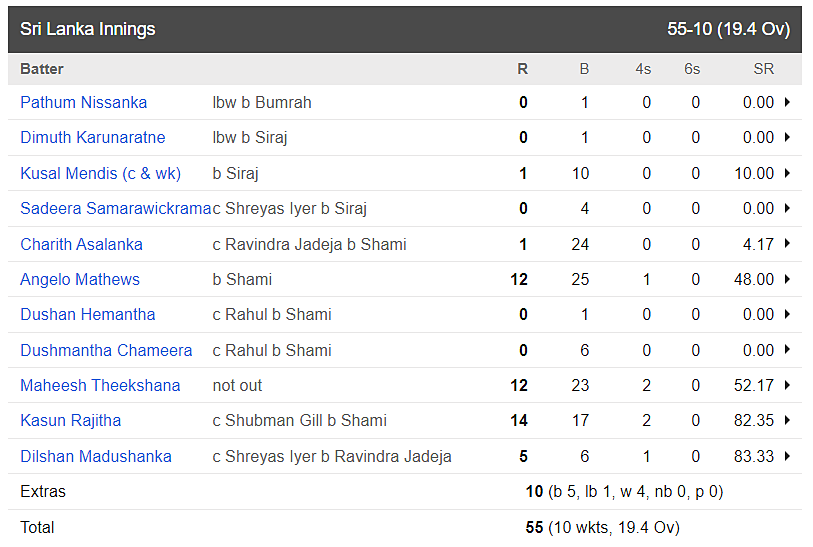Expand the arrow on Kasun Rajitha's row
Image resolution: width=813 pixels, height=547 pixels.
pyautogui.click(x=788, y=420)
